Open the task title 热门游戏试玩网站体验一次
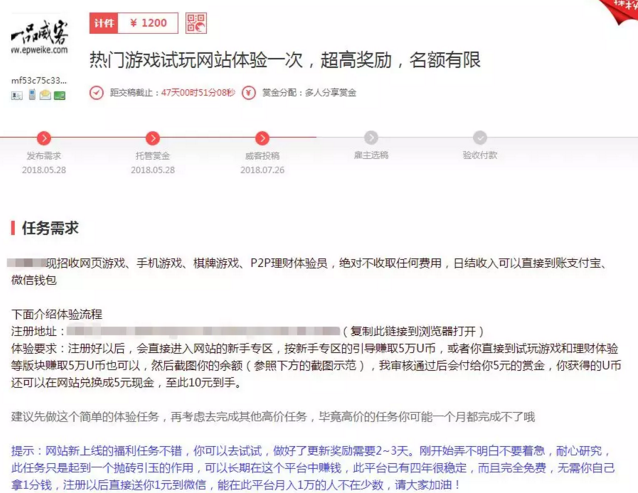638x493 pixels. 285,59
